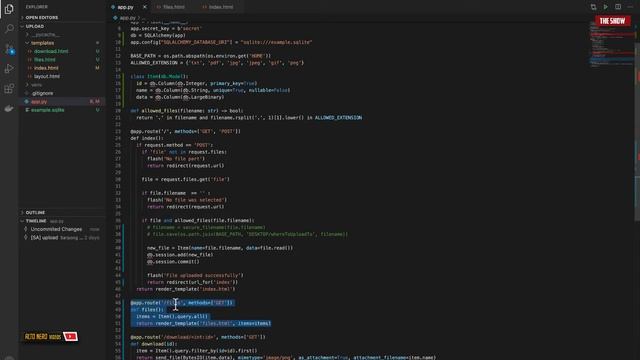This screenshot has width=640, height=360.
Task: Close the app.py editor tab
Action: [144, 7]
